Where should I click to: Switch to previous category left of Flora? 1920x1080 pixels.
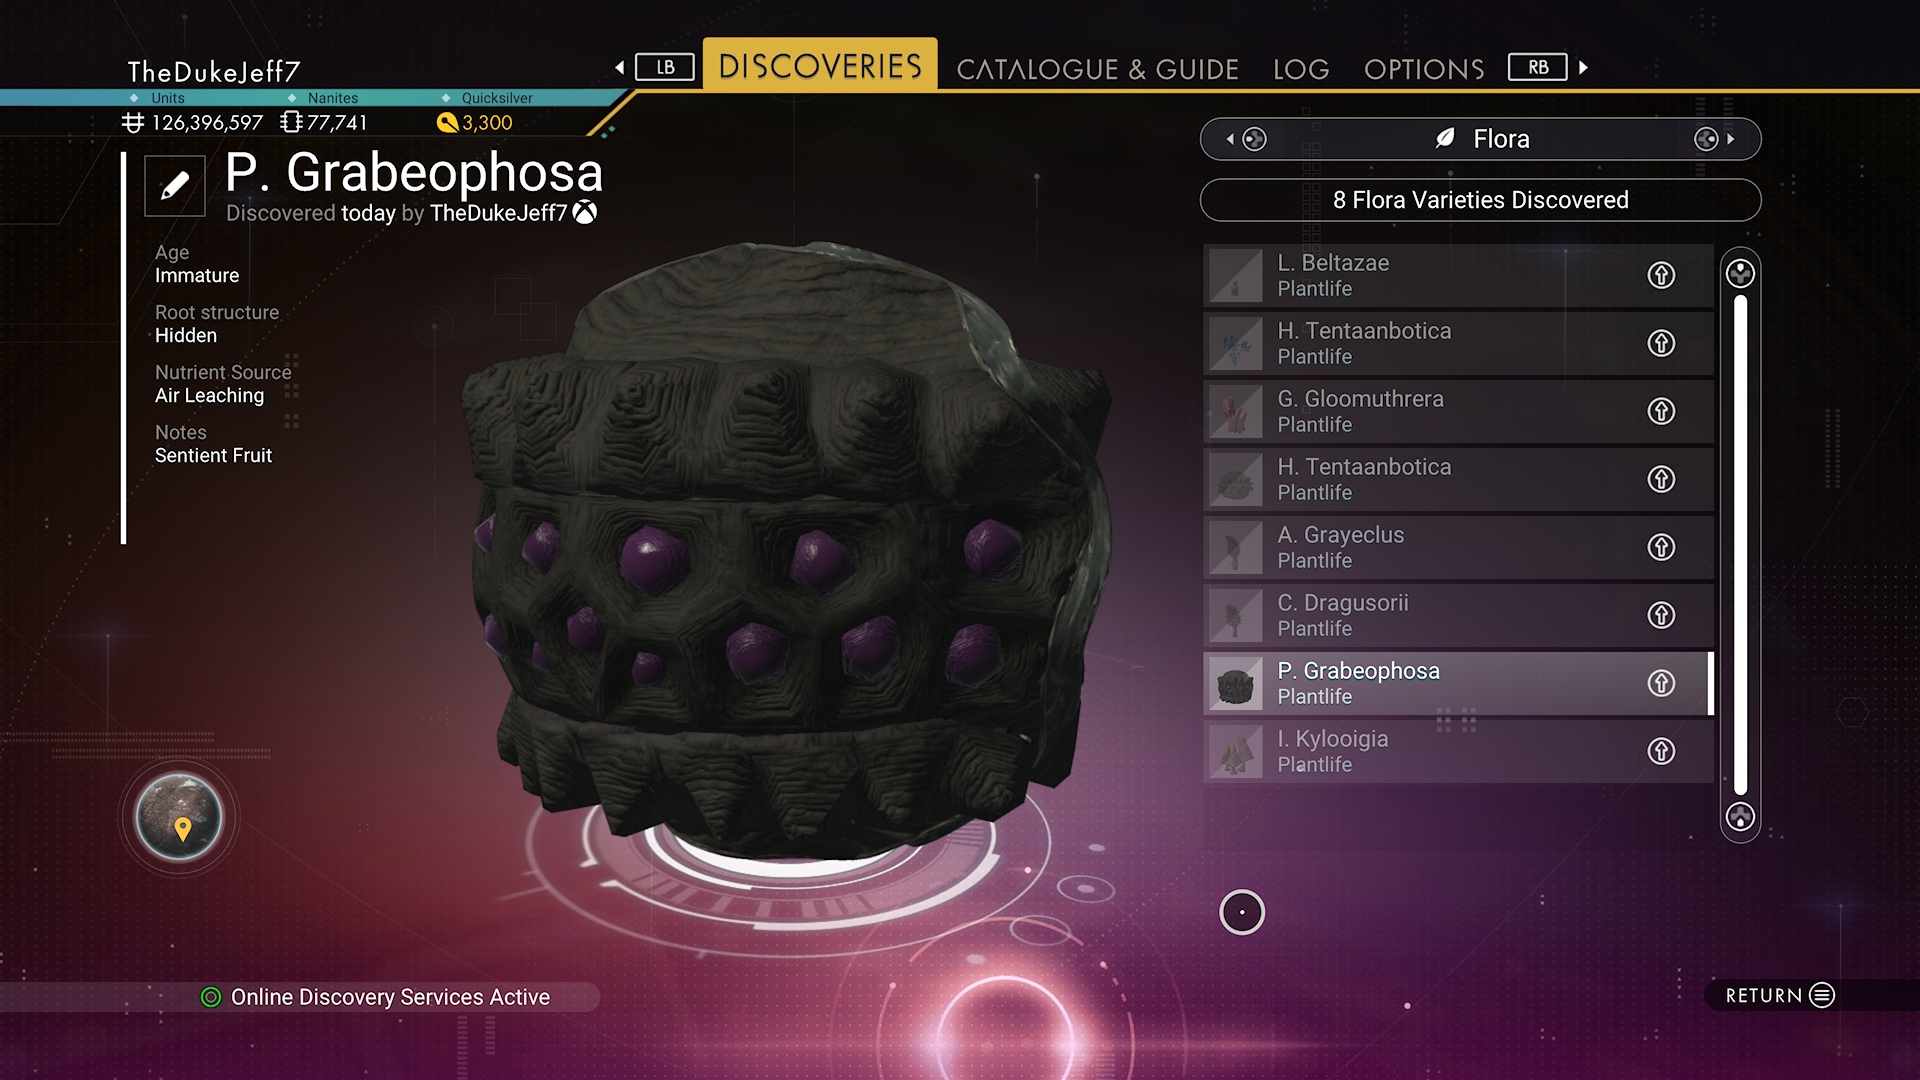point(1246,139)
